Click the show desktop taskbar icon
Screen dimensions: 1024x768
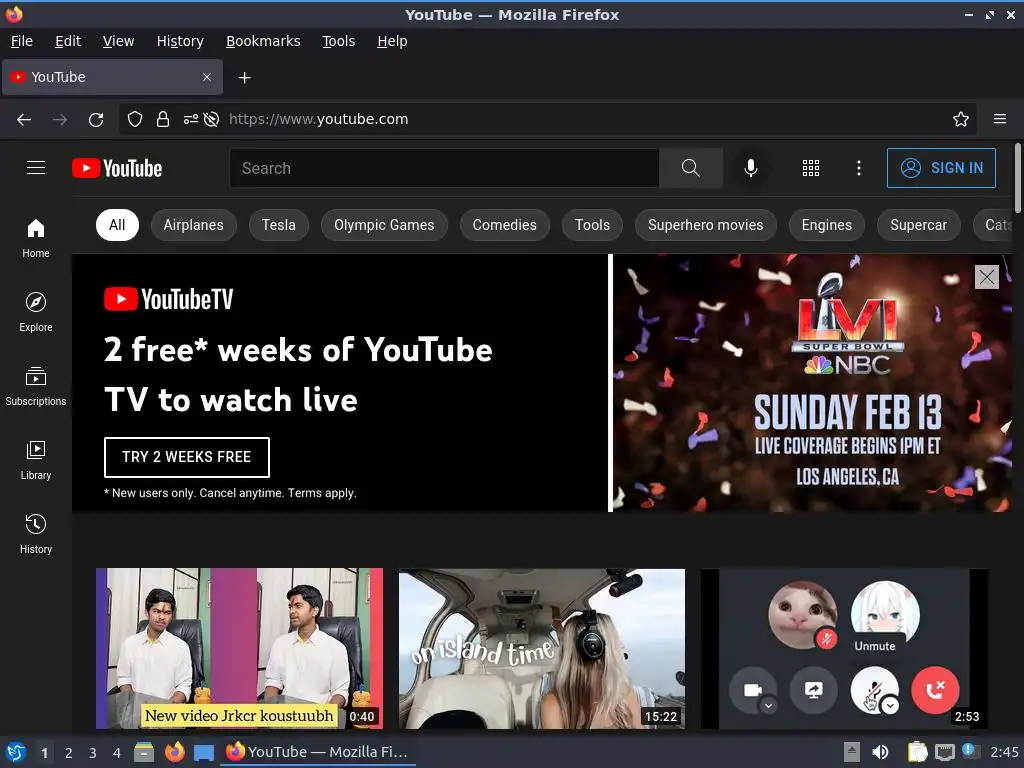(x=204, y=752)
